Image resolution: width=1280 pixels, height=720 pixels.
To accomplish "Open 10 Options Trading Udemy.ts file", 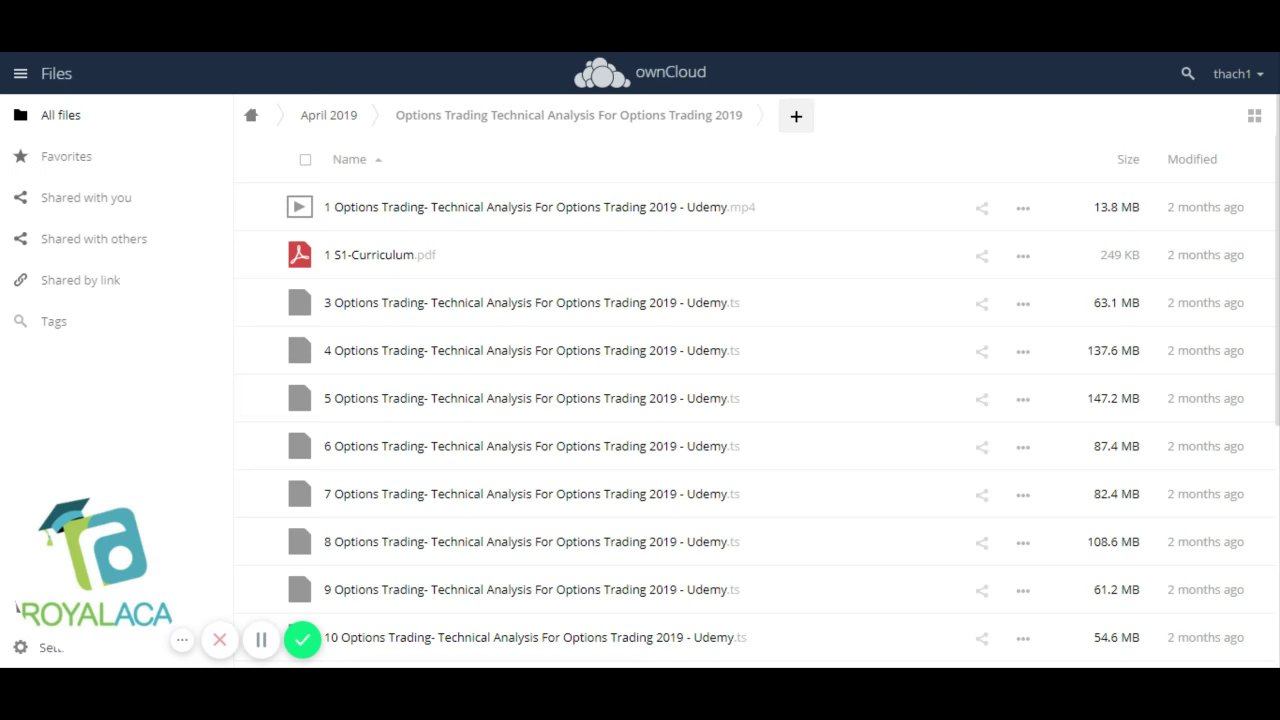I will pos(535,637).
